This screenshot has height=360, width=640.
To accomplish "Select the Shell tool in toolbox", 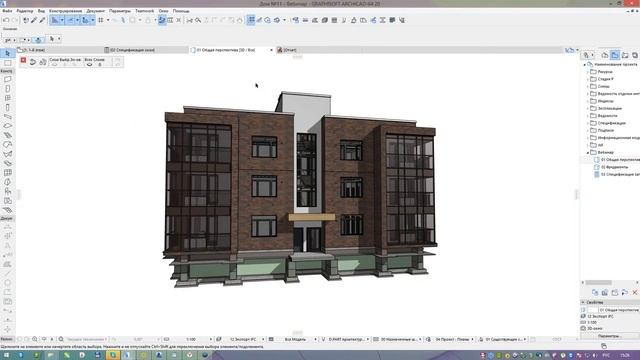I will 7,154.
